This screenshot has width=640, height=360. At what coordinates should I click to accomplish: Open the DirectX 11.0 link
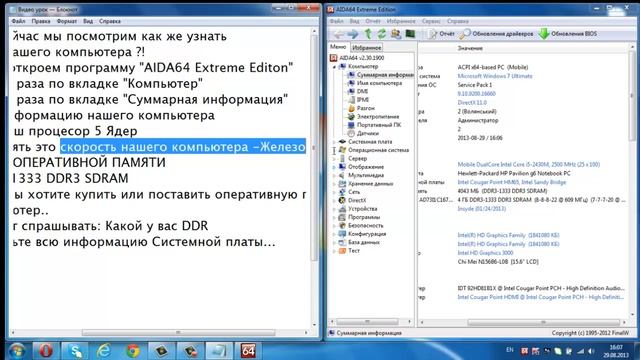tap(472, 102)
